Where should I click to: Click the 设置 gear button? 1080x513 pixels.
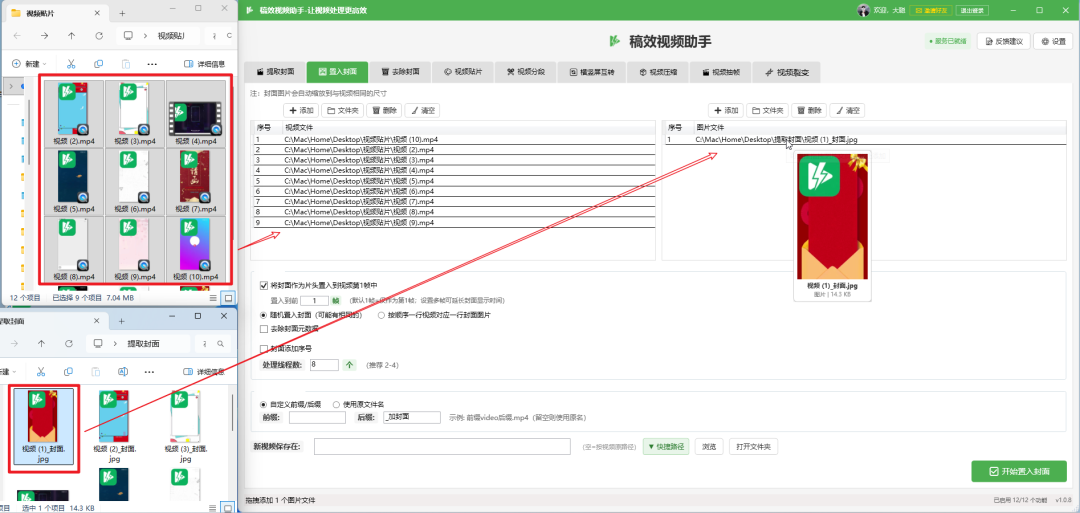pos(1054,42)
